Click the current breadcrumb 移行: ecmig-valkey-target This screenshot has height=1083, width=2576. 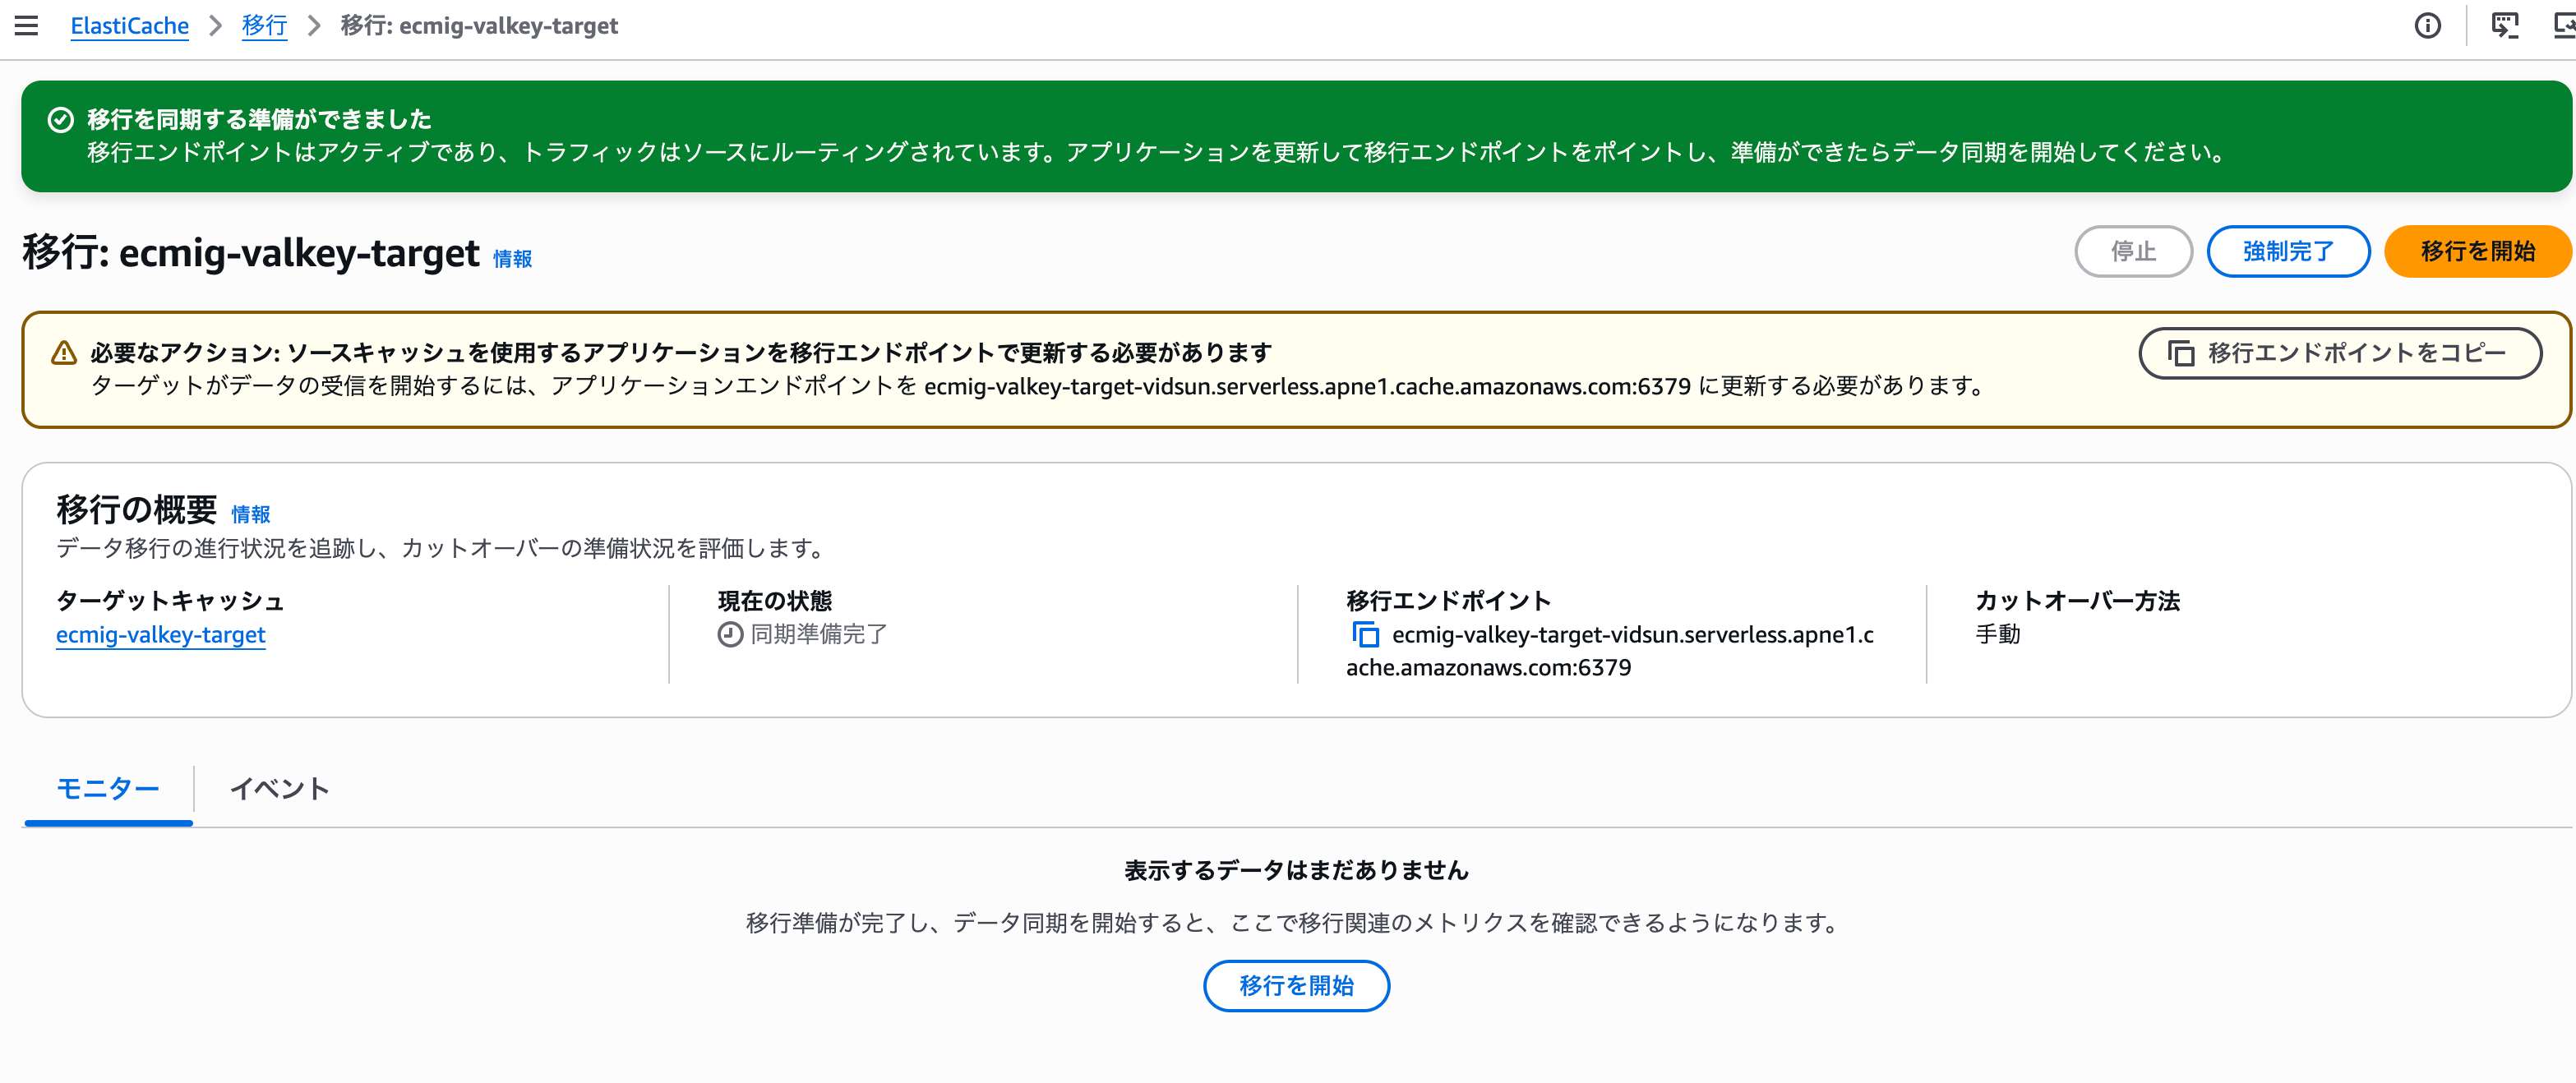pos(479,25)
